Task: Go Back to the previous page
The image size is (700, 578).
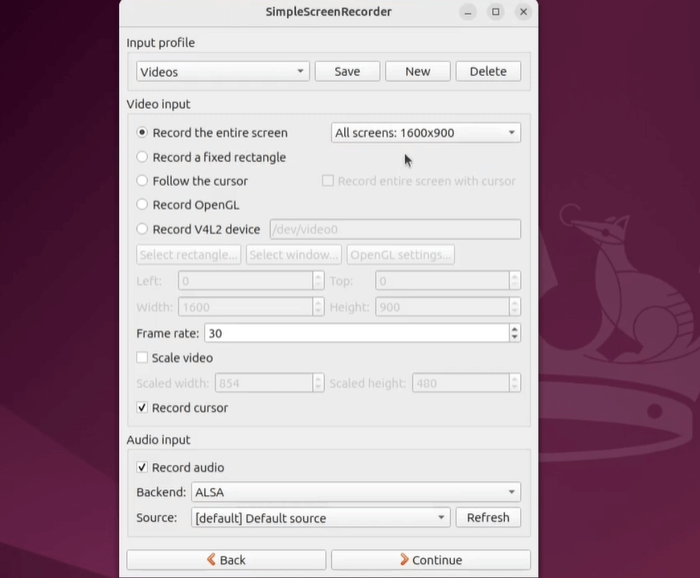Action: point(226,560)
